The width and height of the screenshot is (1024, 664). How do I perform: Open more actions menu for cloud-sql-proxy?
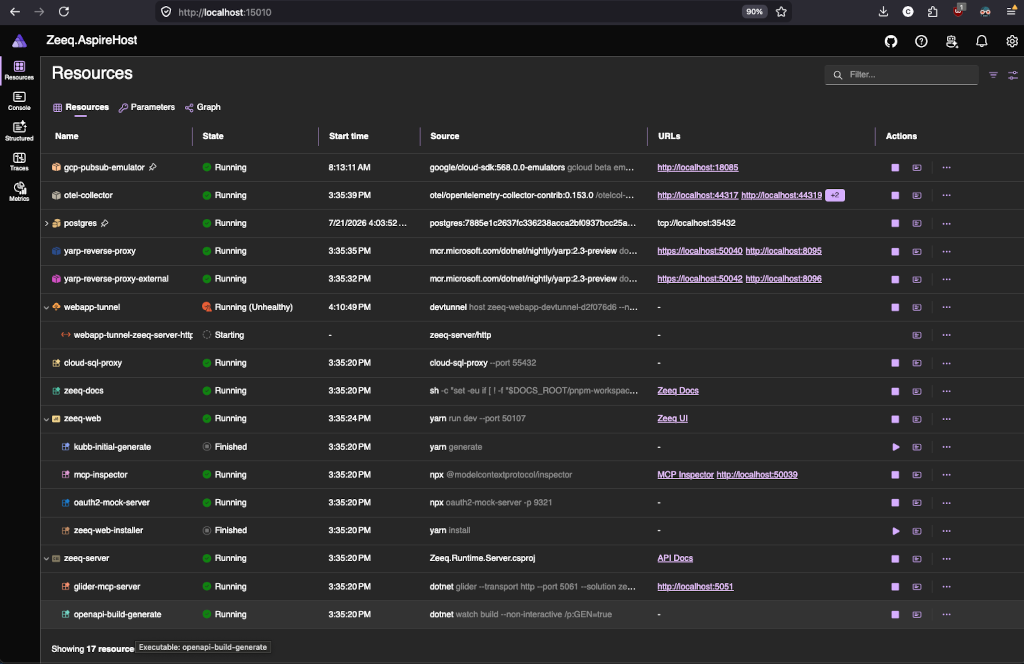click(x=946, y=363)
